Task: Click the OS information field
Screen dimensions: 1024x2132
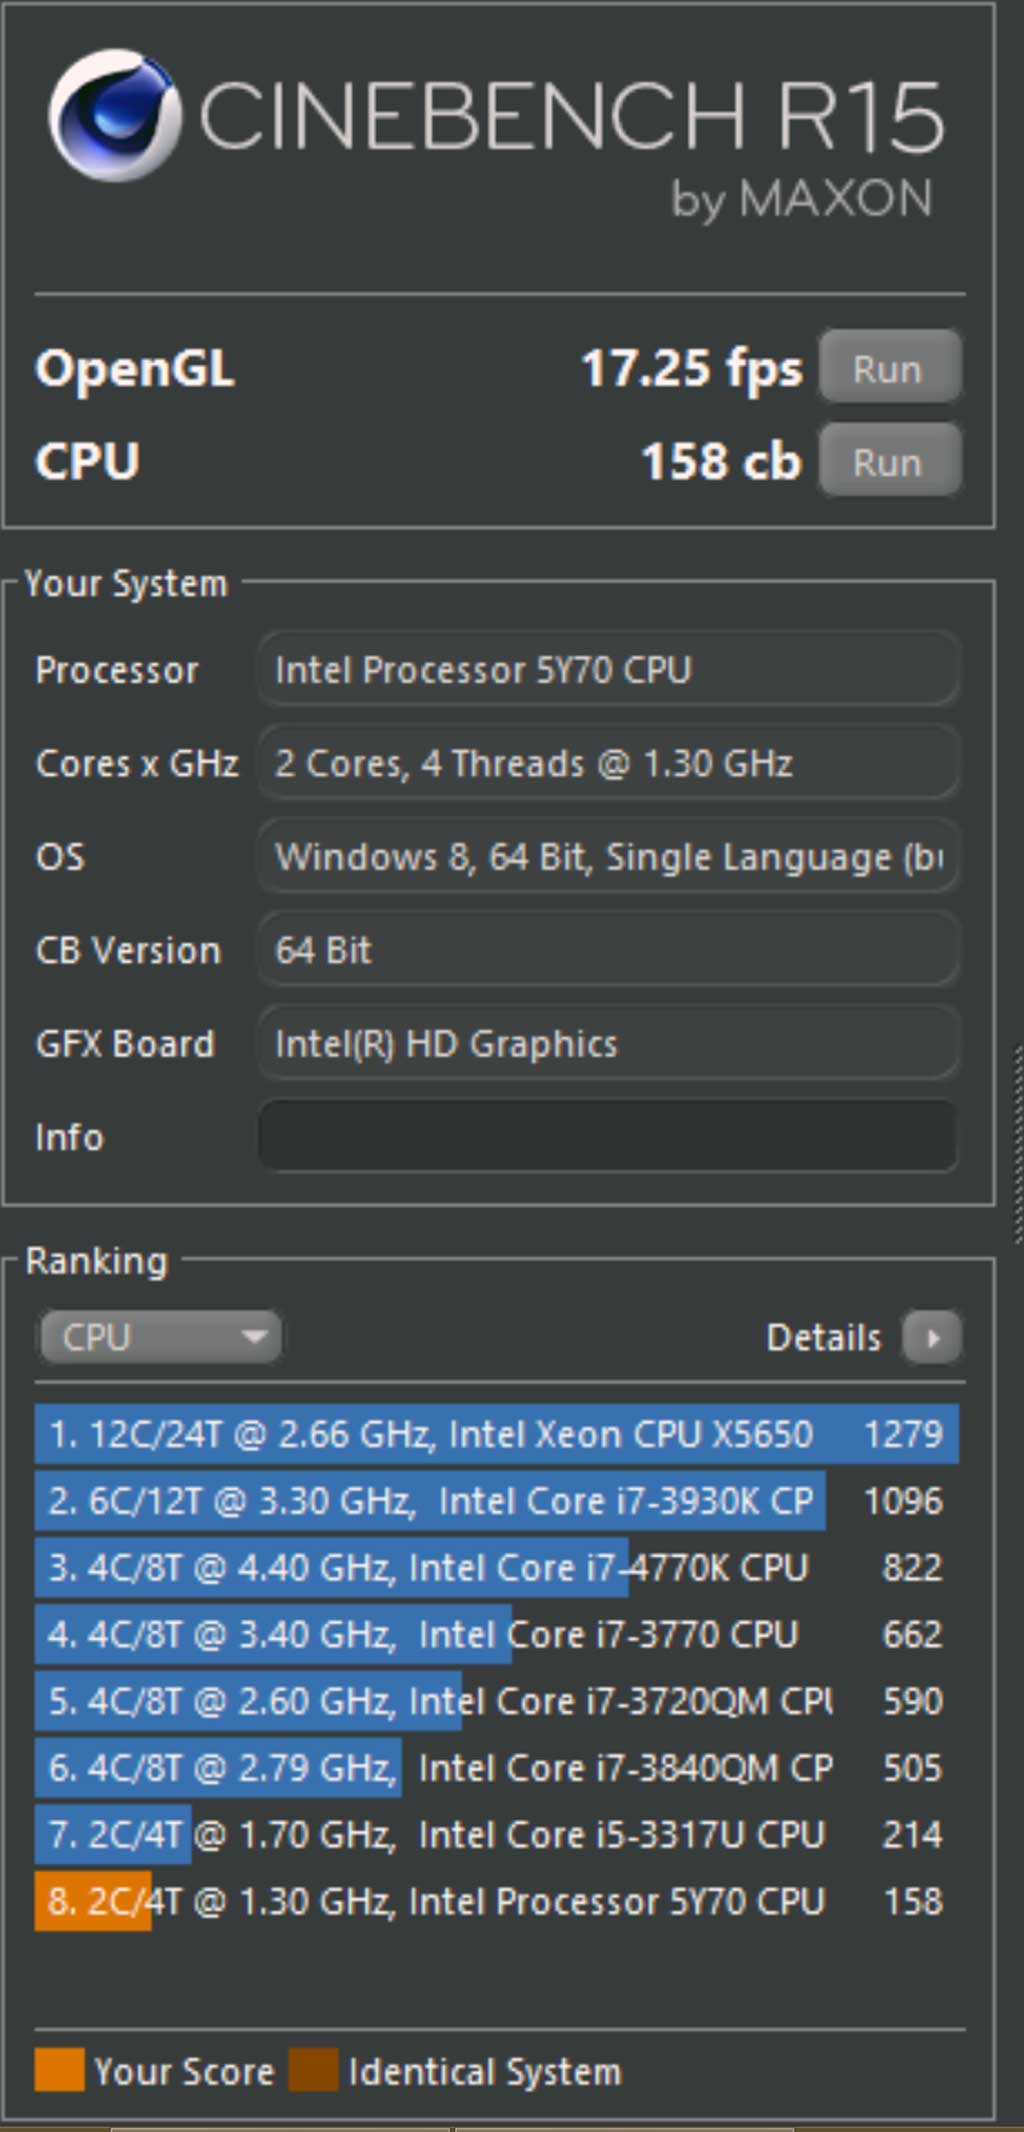Action: tap(607, 857)
